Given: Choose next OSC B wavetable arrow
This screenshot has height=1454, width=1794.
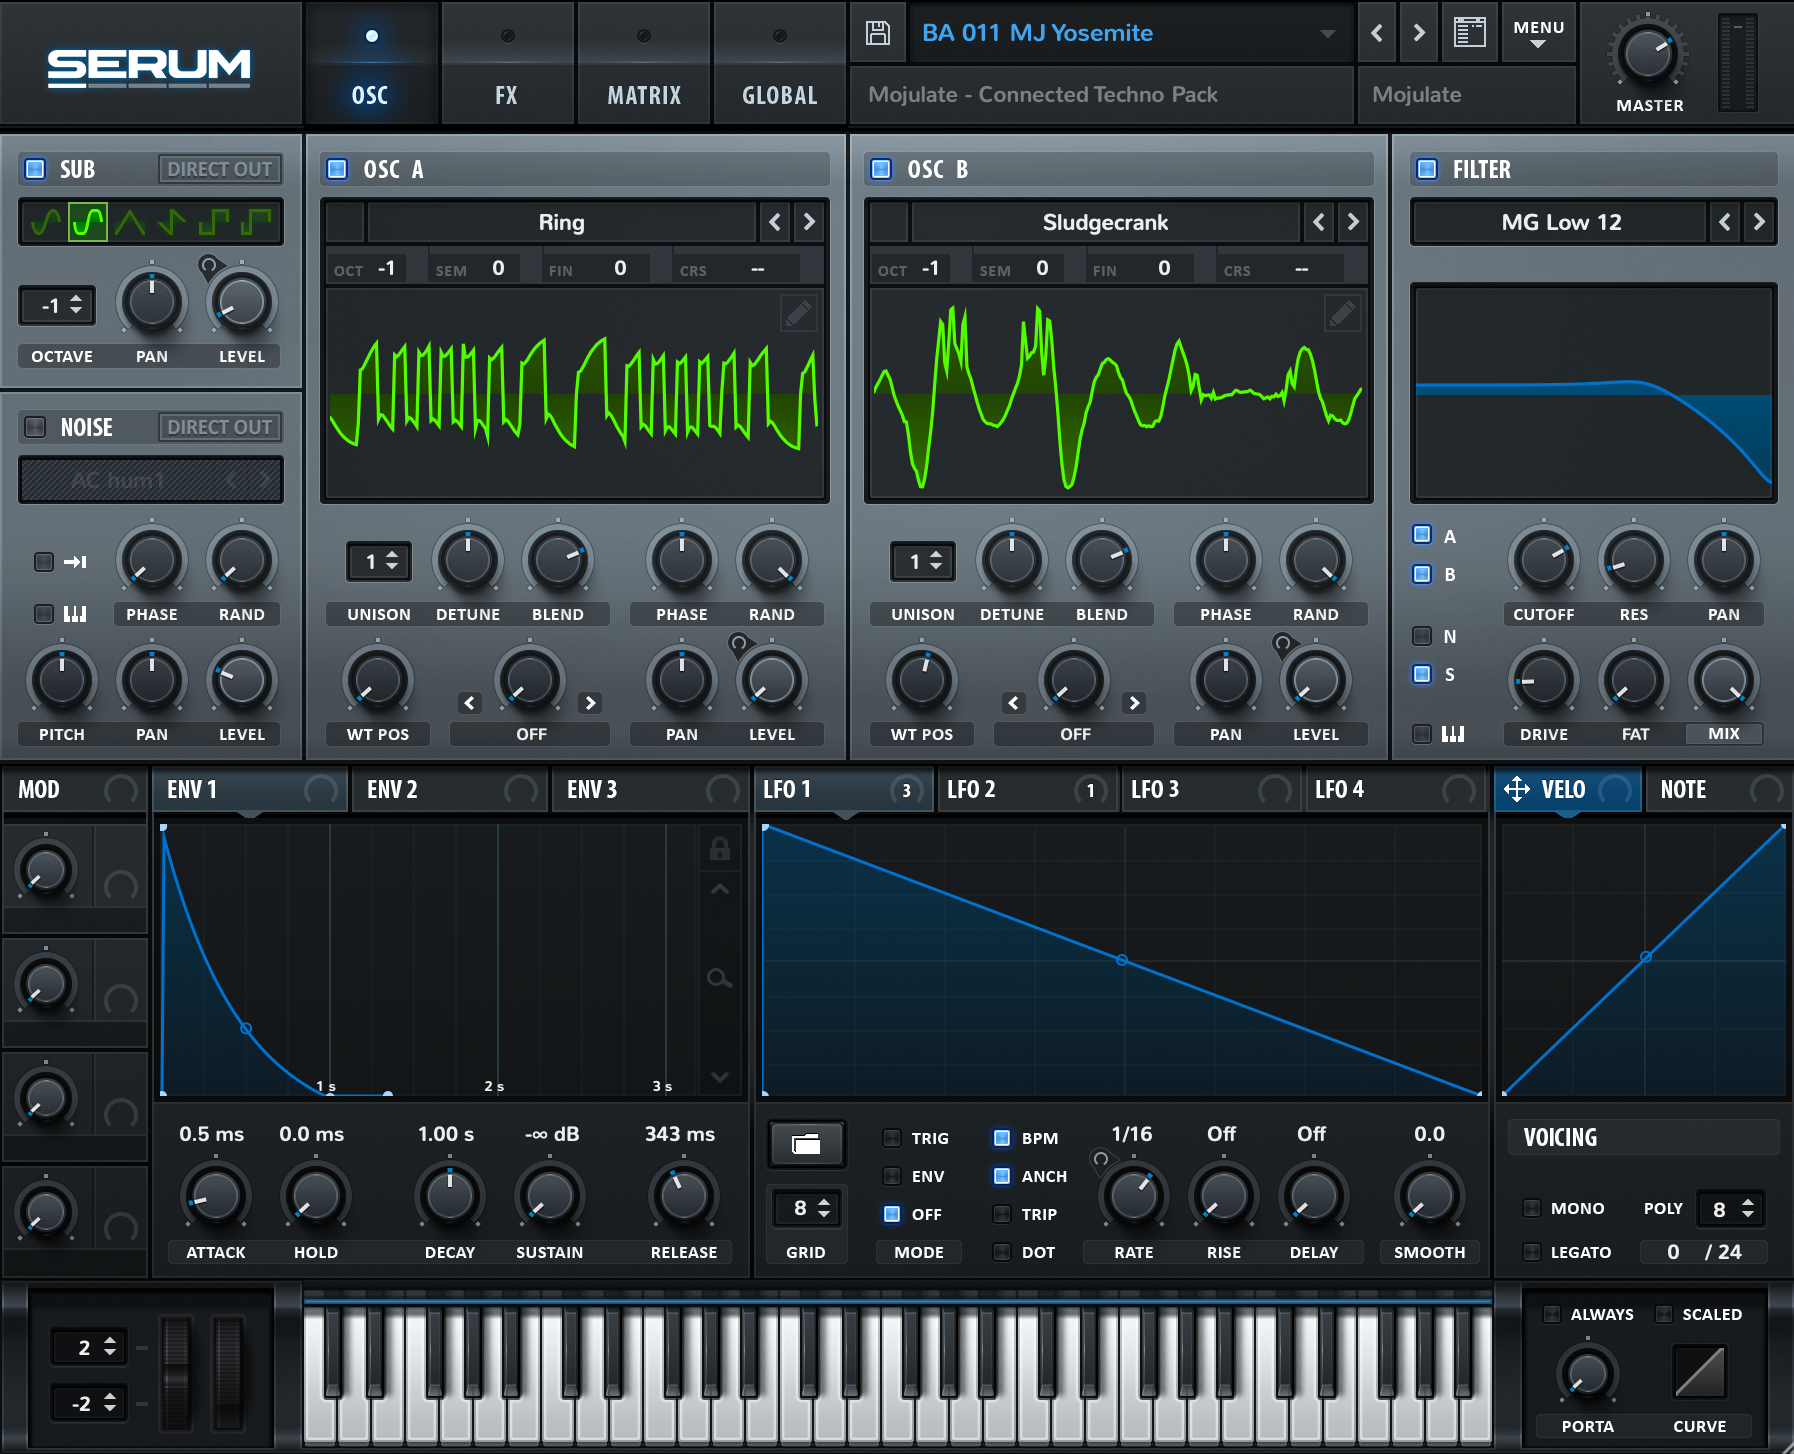Looking at the screenshot, I should [1353, 222].
